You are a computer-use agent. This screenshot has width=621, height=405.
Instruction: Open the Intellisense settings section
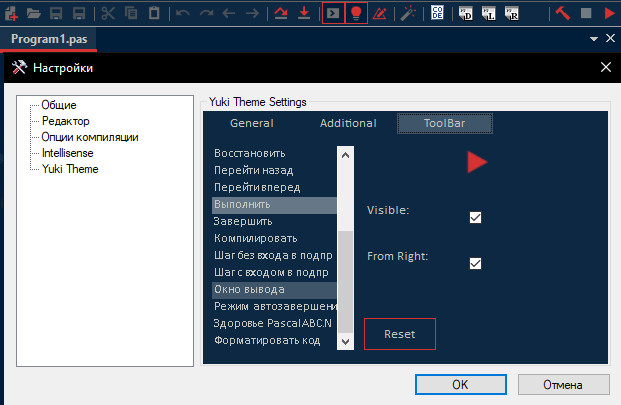point(68,153)
